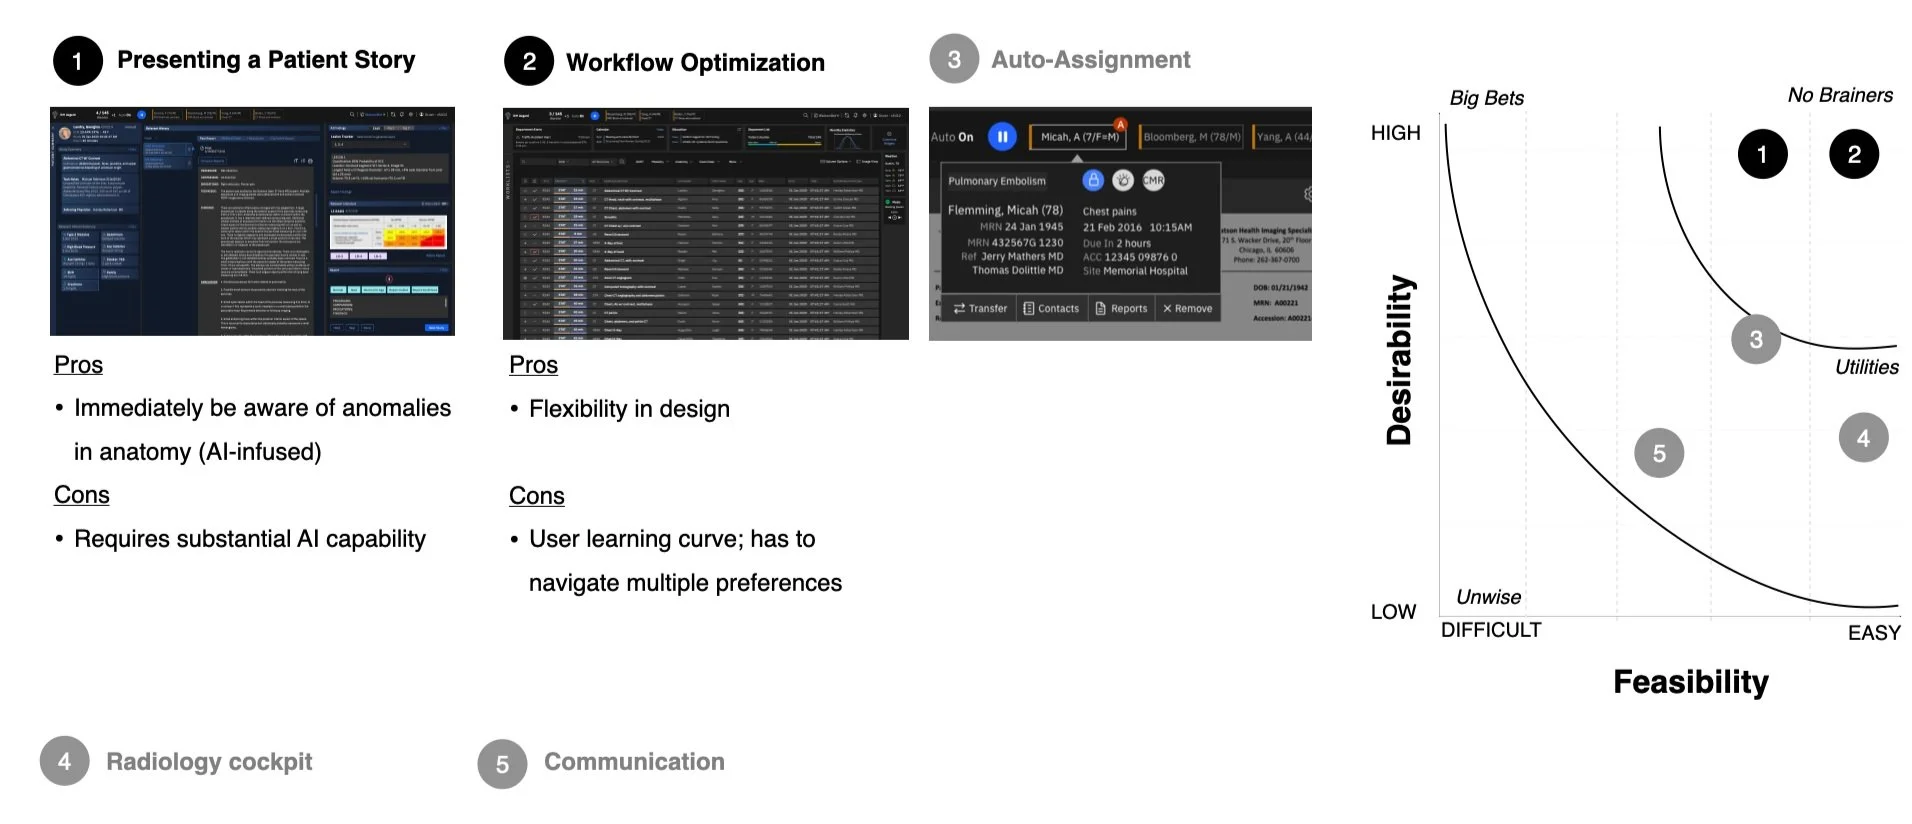The image size is (1912, 824).
Task: Select the Yang, A patient tab
Action: pyautogui.click(x=1282, y=137)
